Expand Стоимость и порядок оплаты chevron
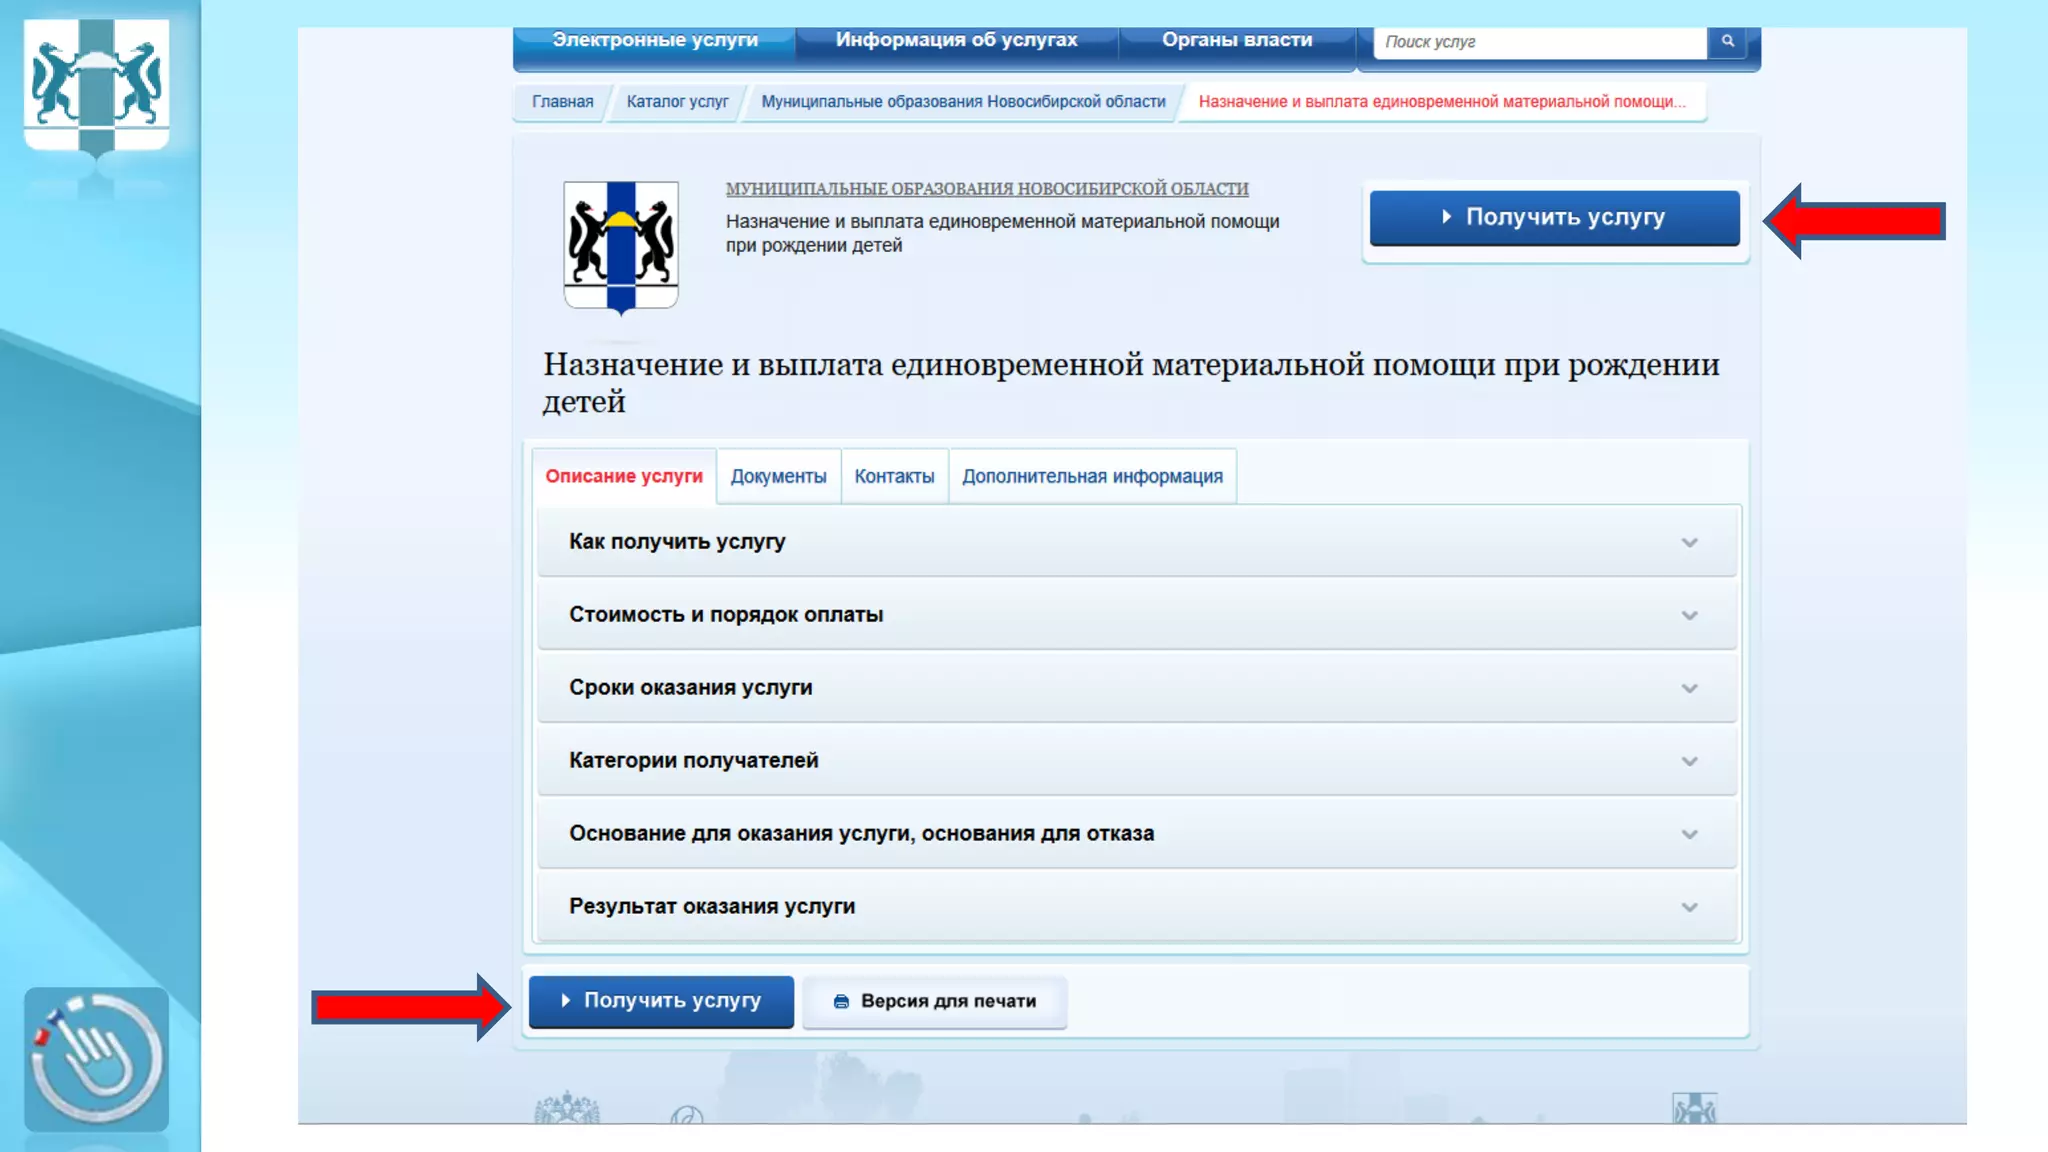2048x1152 pixels. point(1689,615)
